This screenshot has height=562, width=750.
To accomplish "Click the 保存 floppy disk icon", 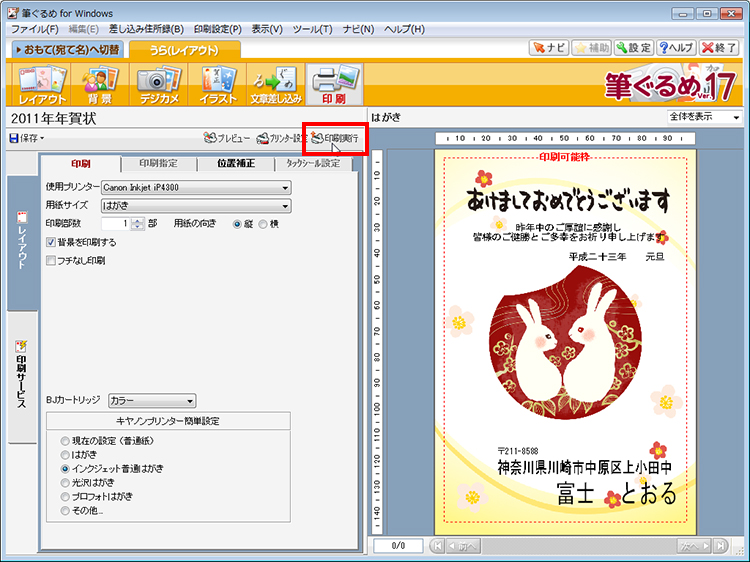I will coord(14,138).
